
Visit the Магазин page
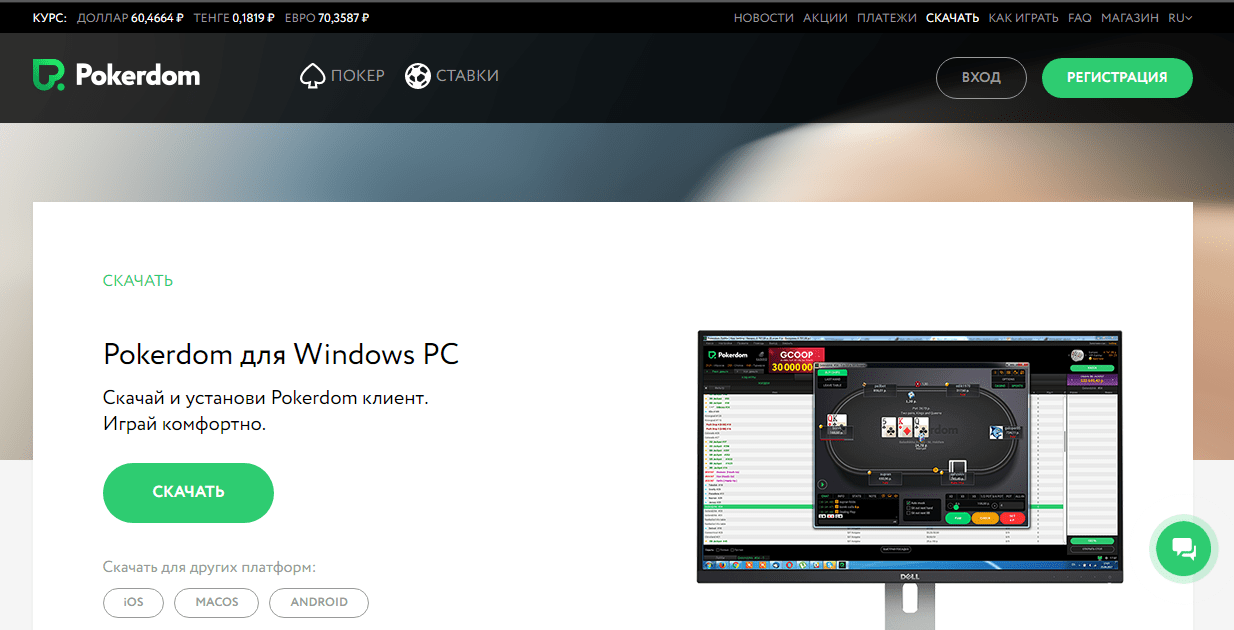coord(1130,18)
